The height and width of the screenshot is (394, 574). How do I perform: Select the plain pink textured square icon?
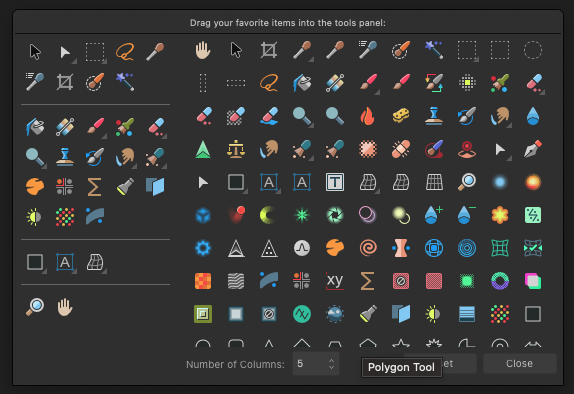click(x=434, y=281)
